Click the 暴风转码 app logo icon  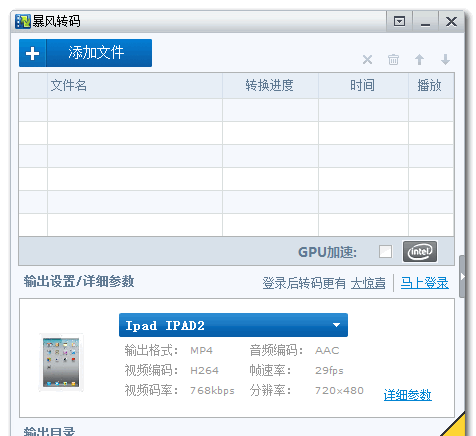[x=23, y=21]
